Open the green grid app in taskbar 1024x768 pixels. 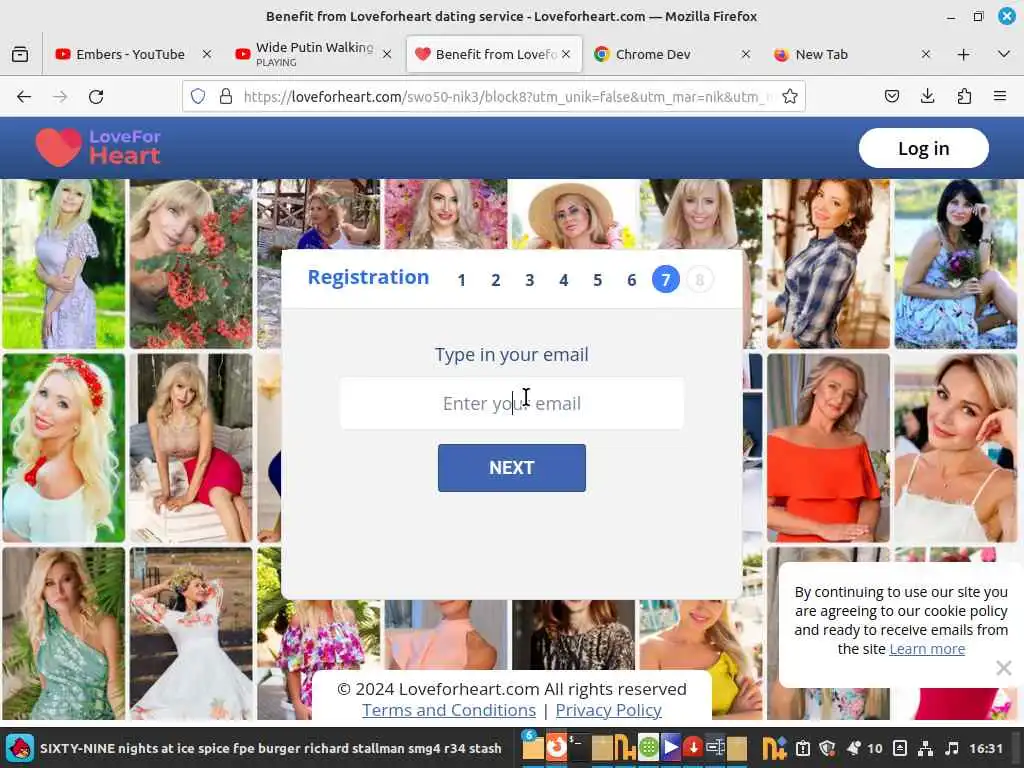click(x=648, y=747)
